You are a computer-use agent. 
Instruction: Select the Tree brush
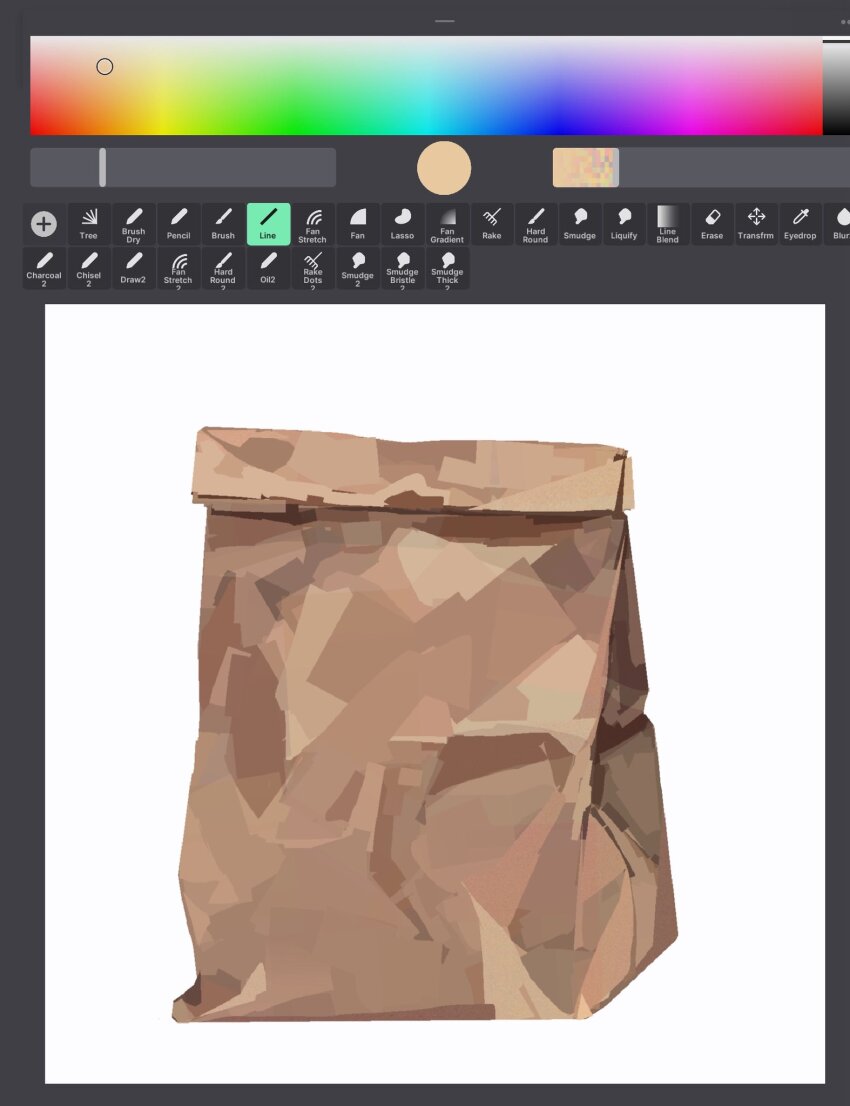89,224
